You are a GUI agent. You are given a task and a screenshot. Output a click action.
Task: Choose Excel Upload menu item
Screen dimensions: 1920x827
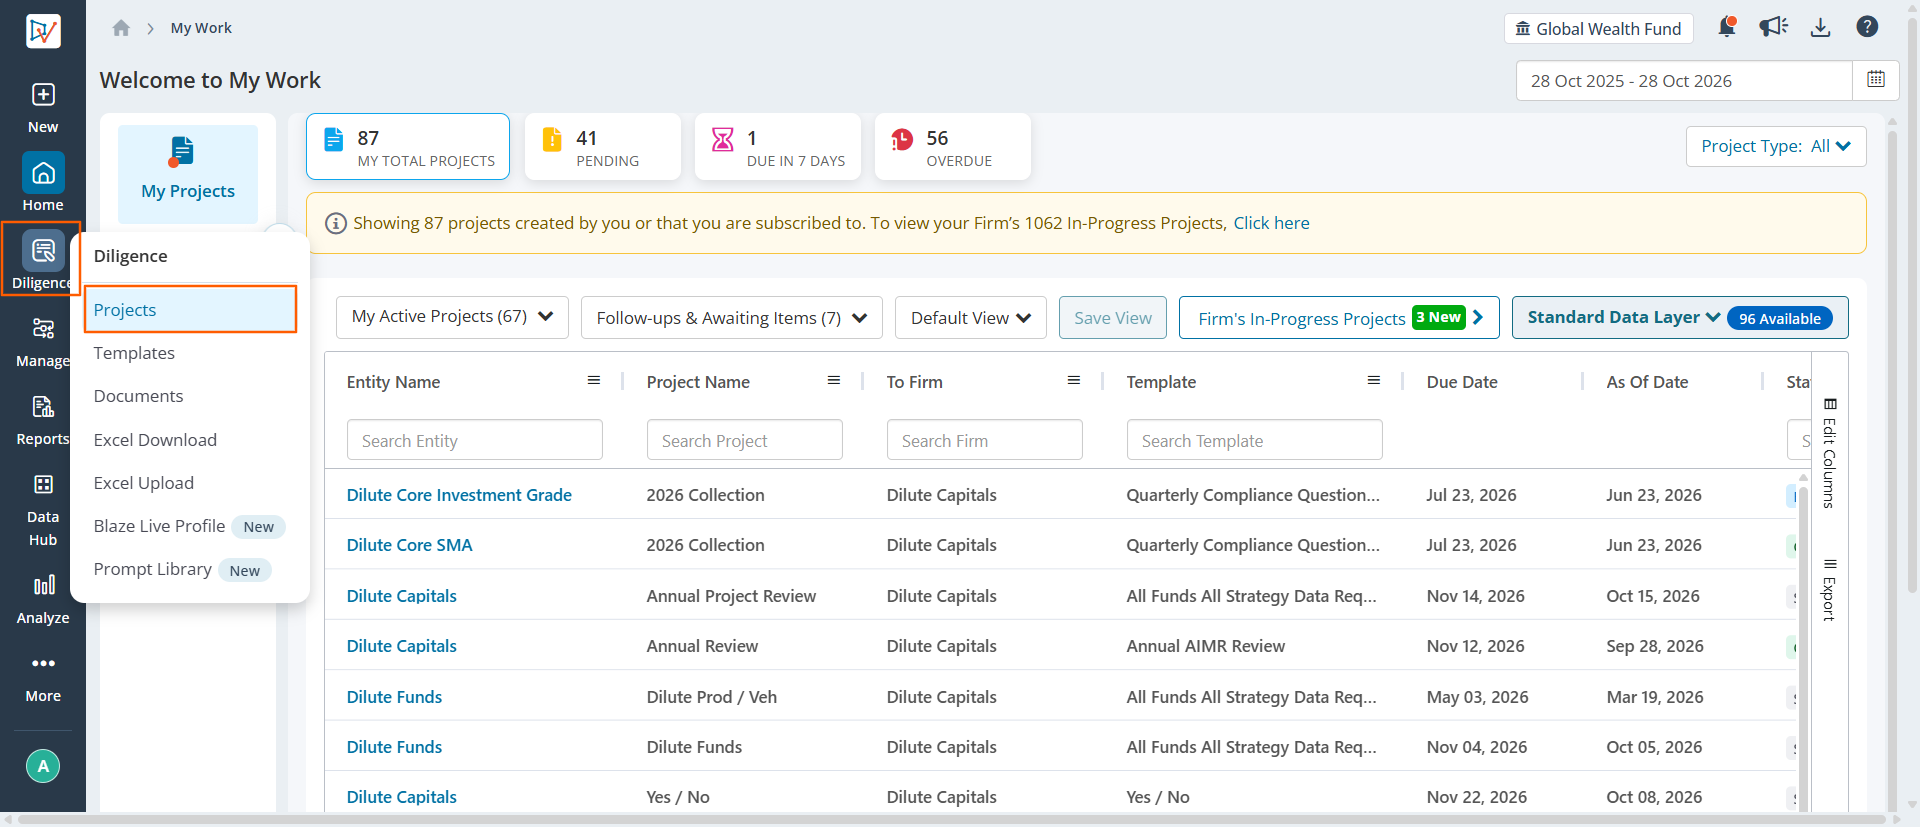pos(144,483)
